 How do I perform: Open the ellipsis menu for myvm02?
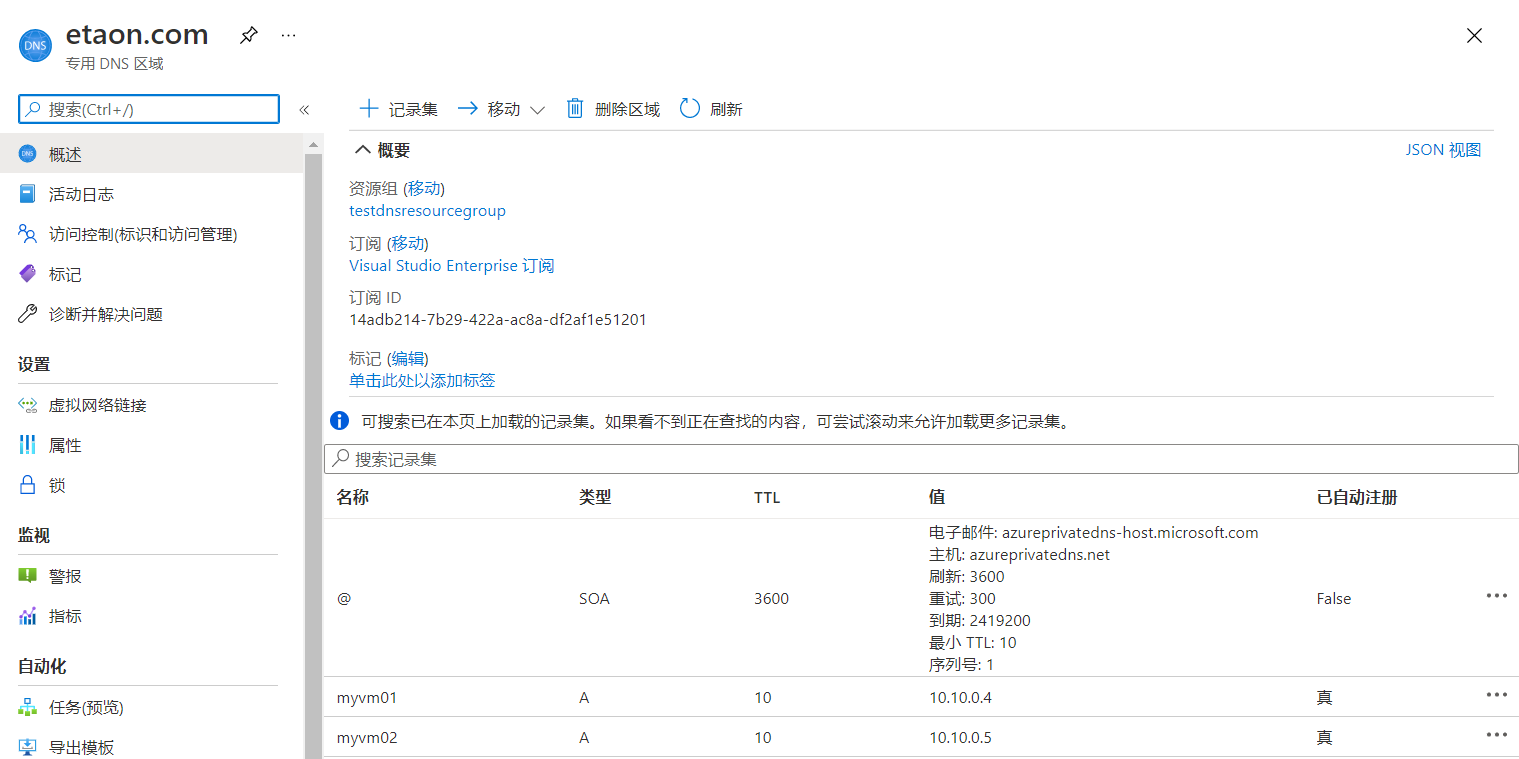tap(1496, 734)
